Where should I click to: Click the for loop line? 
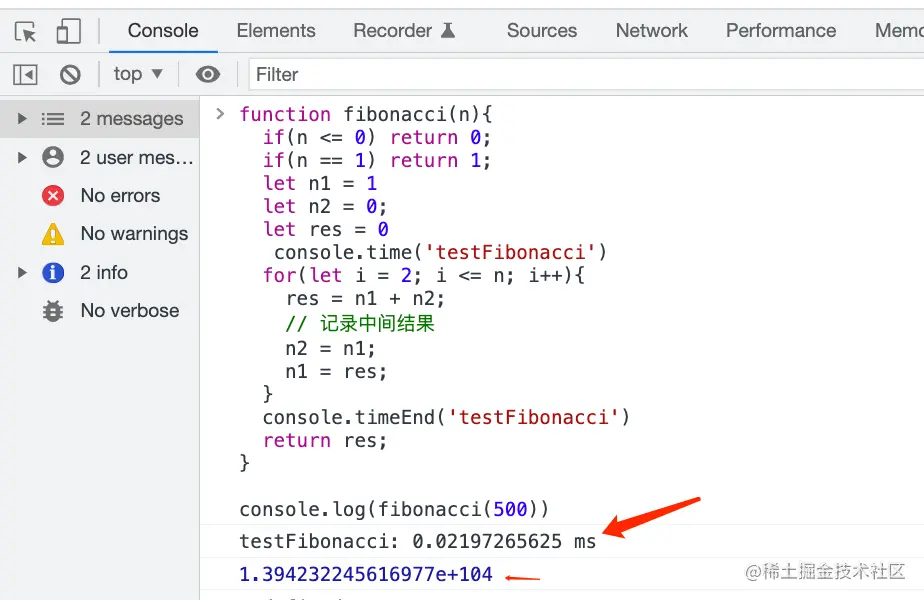coord(424,276)
